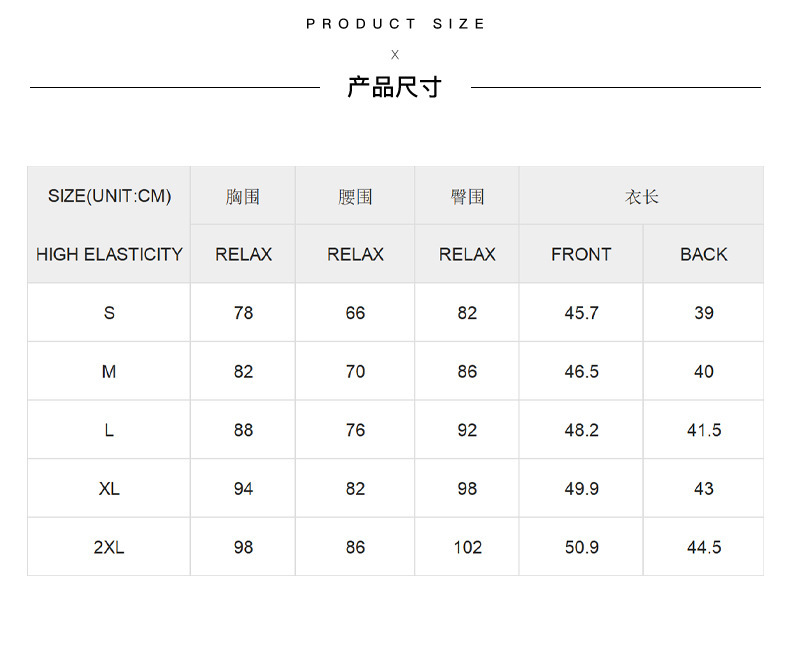Image resolution: width=790 pixels, height=666 pixels.
Task: Click the HIGH ELASTICITY label
Action: pos(109,254)
